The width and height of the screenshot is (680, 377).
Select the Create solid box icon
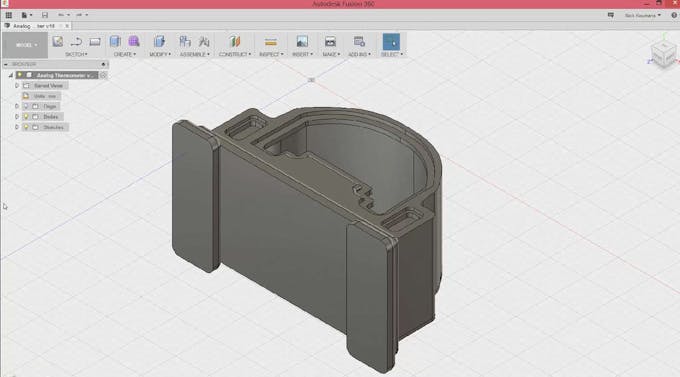(x=115, y=42)
